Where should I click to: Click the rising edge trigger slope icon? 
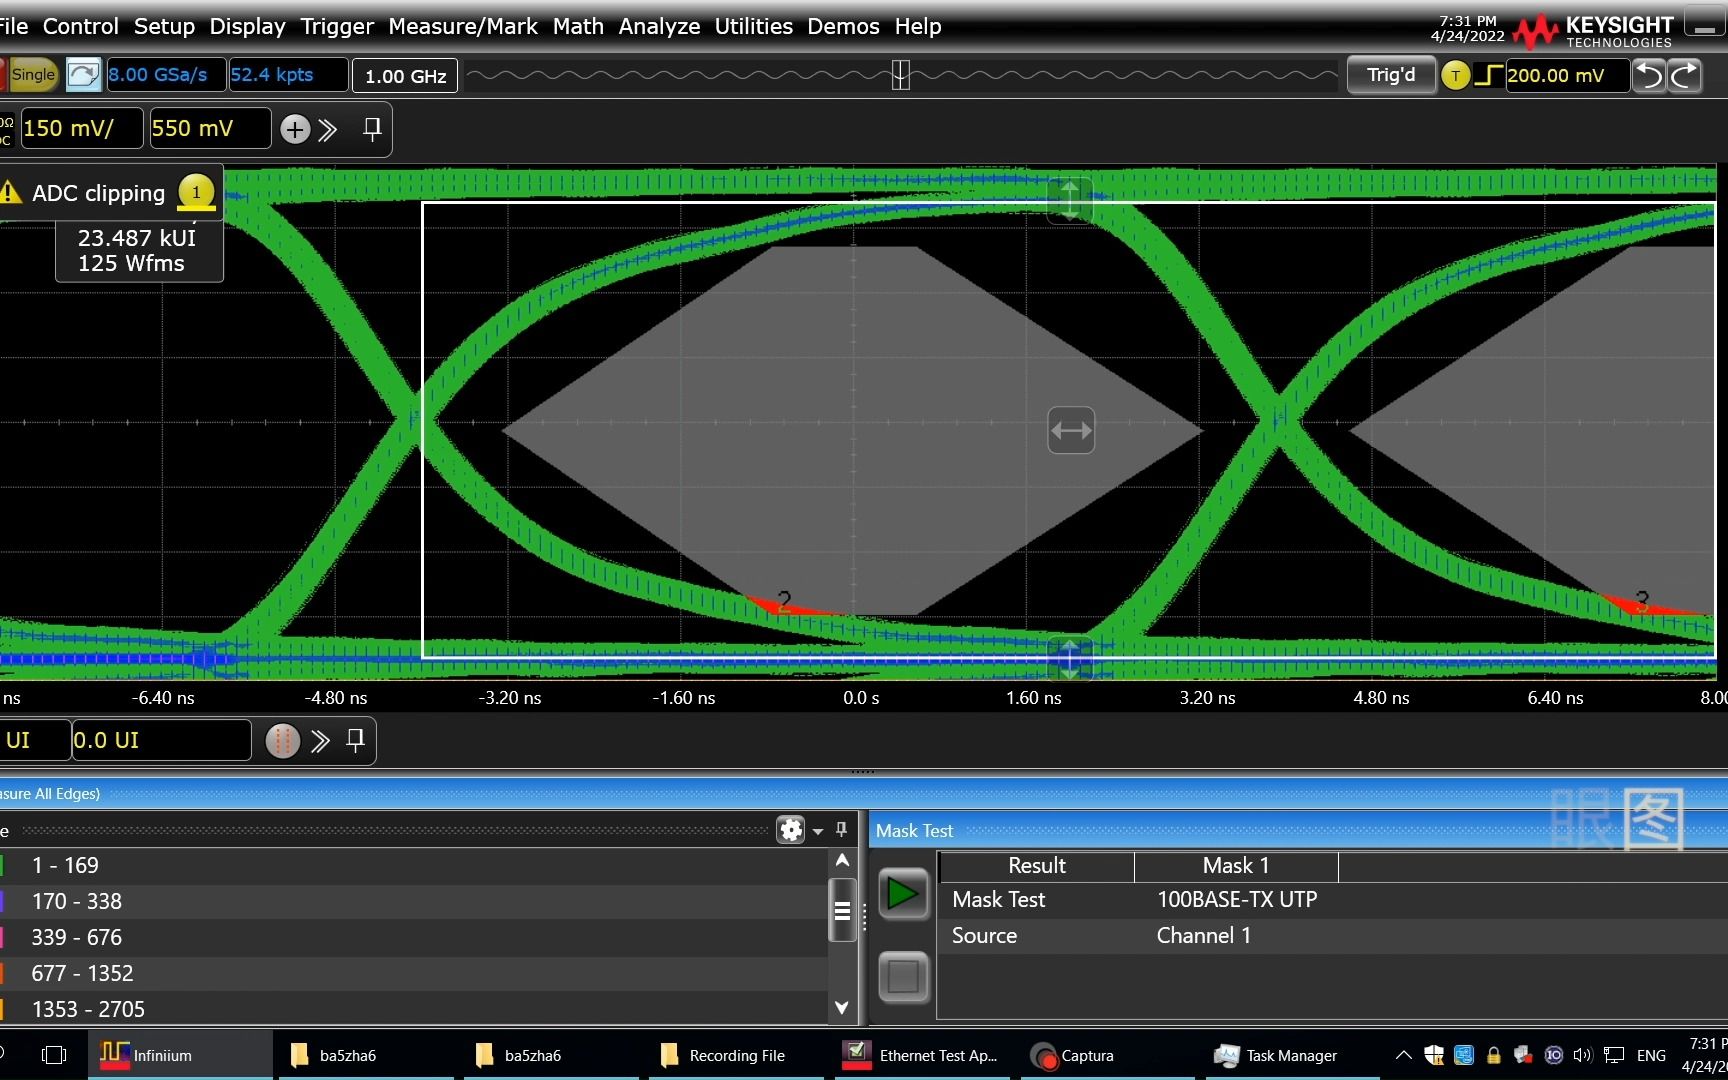click(1488, 75)
